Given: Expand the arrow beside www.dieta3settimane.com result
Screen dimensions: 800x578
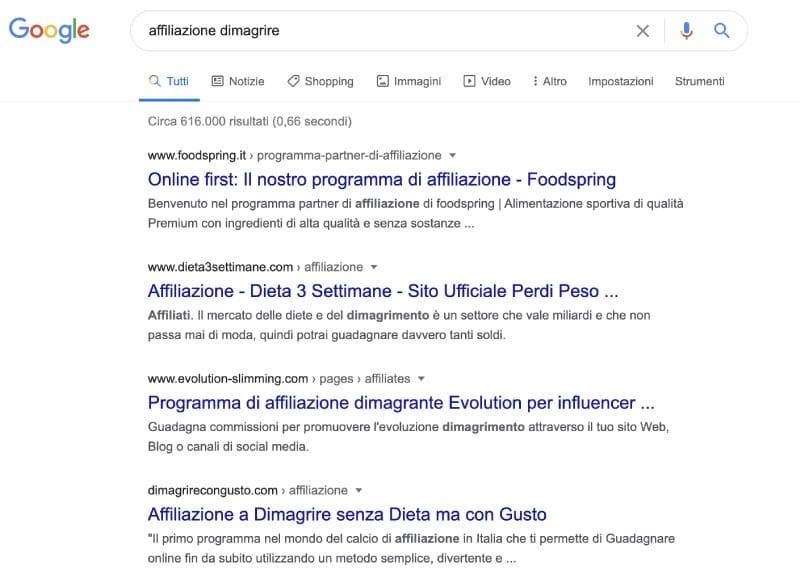Looking at the screenshot, I should [x=374, y=267].
